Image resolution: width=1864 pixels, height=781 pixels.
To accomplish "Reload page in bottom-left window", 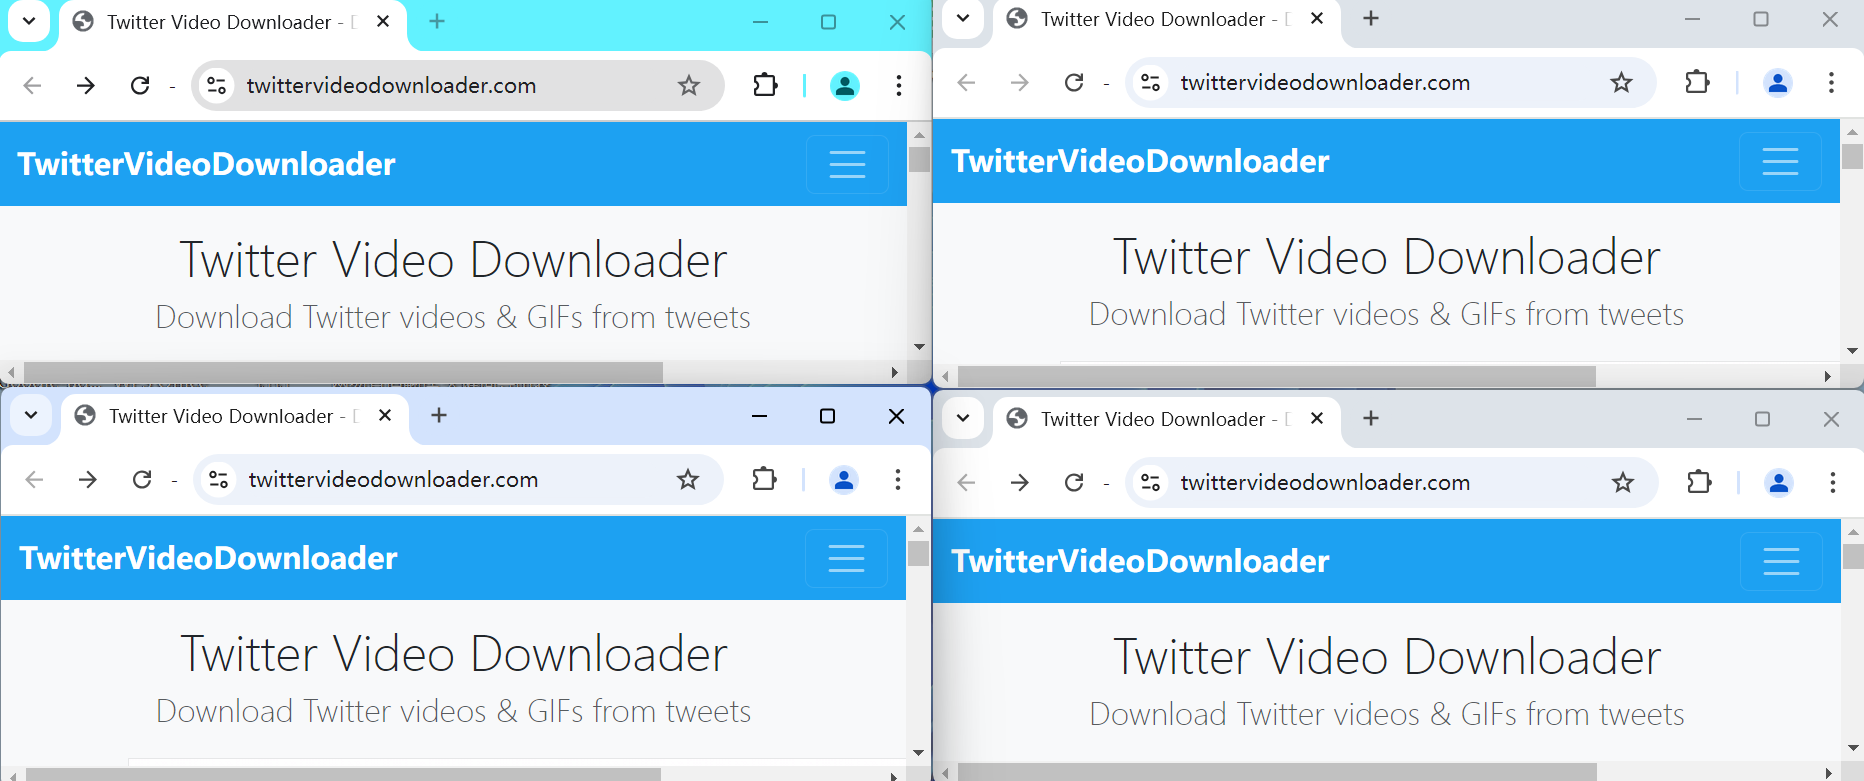I will [x=142, y=480].
